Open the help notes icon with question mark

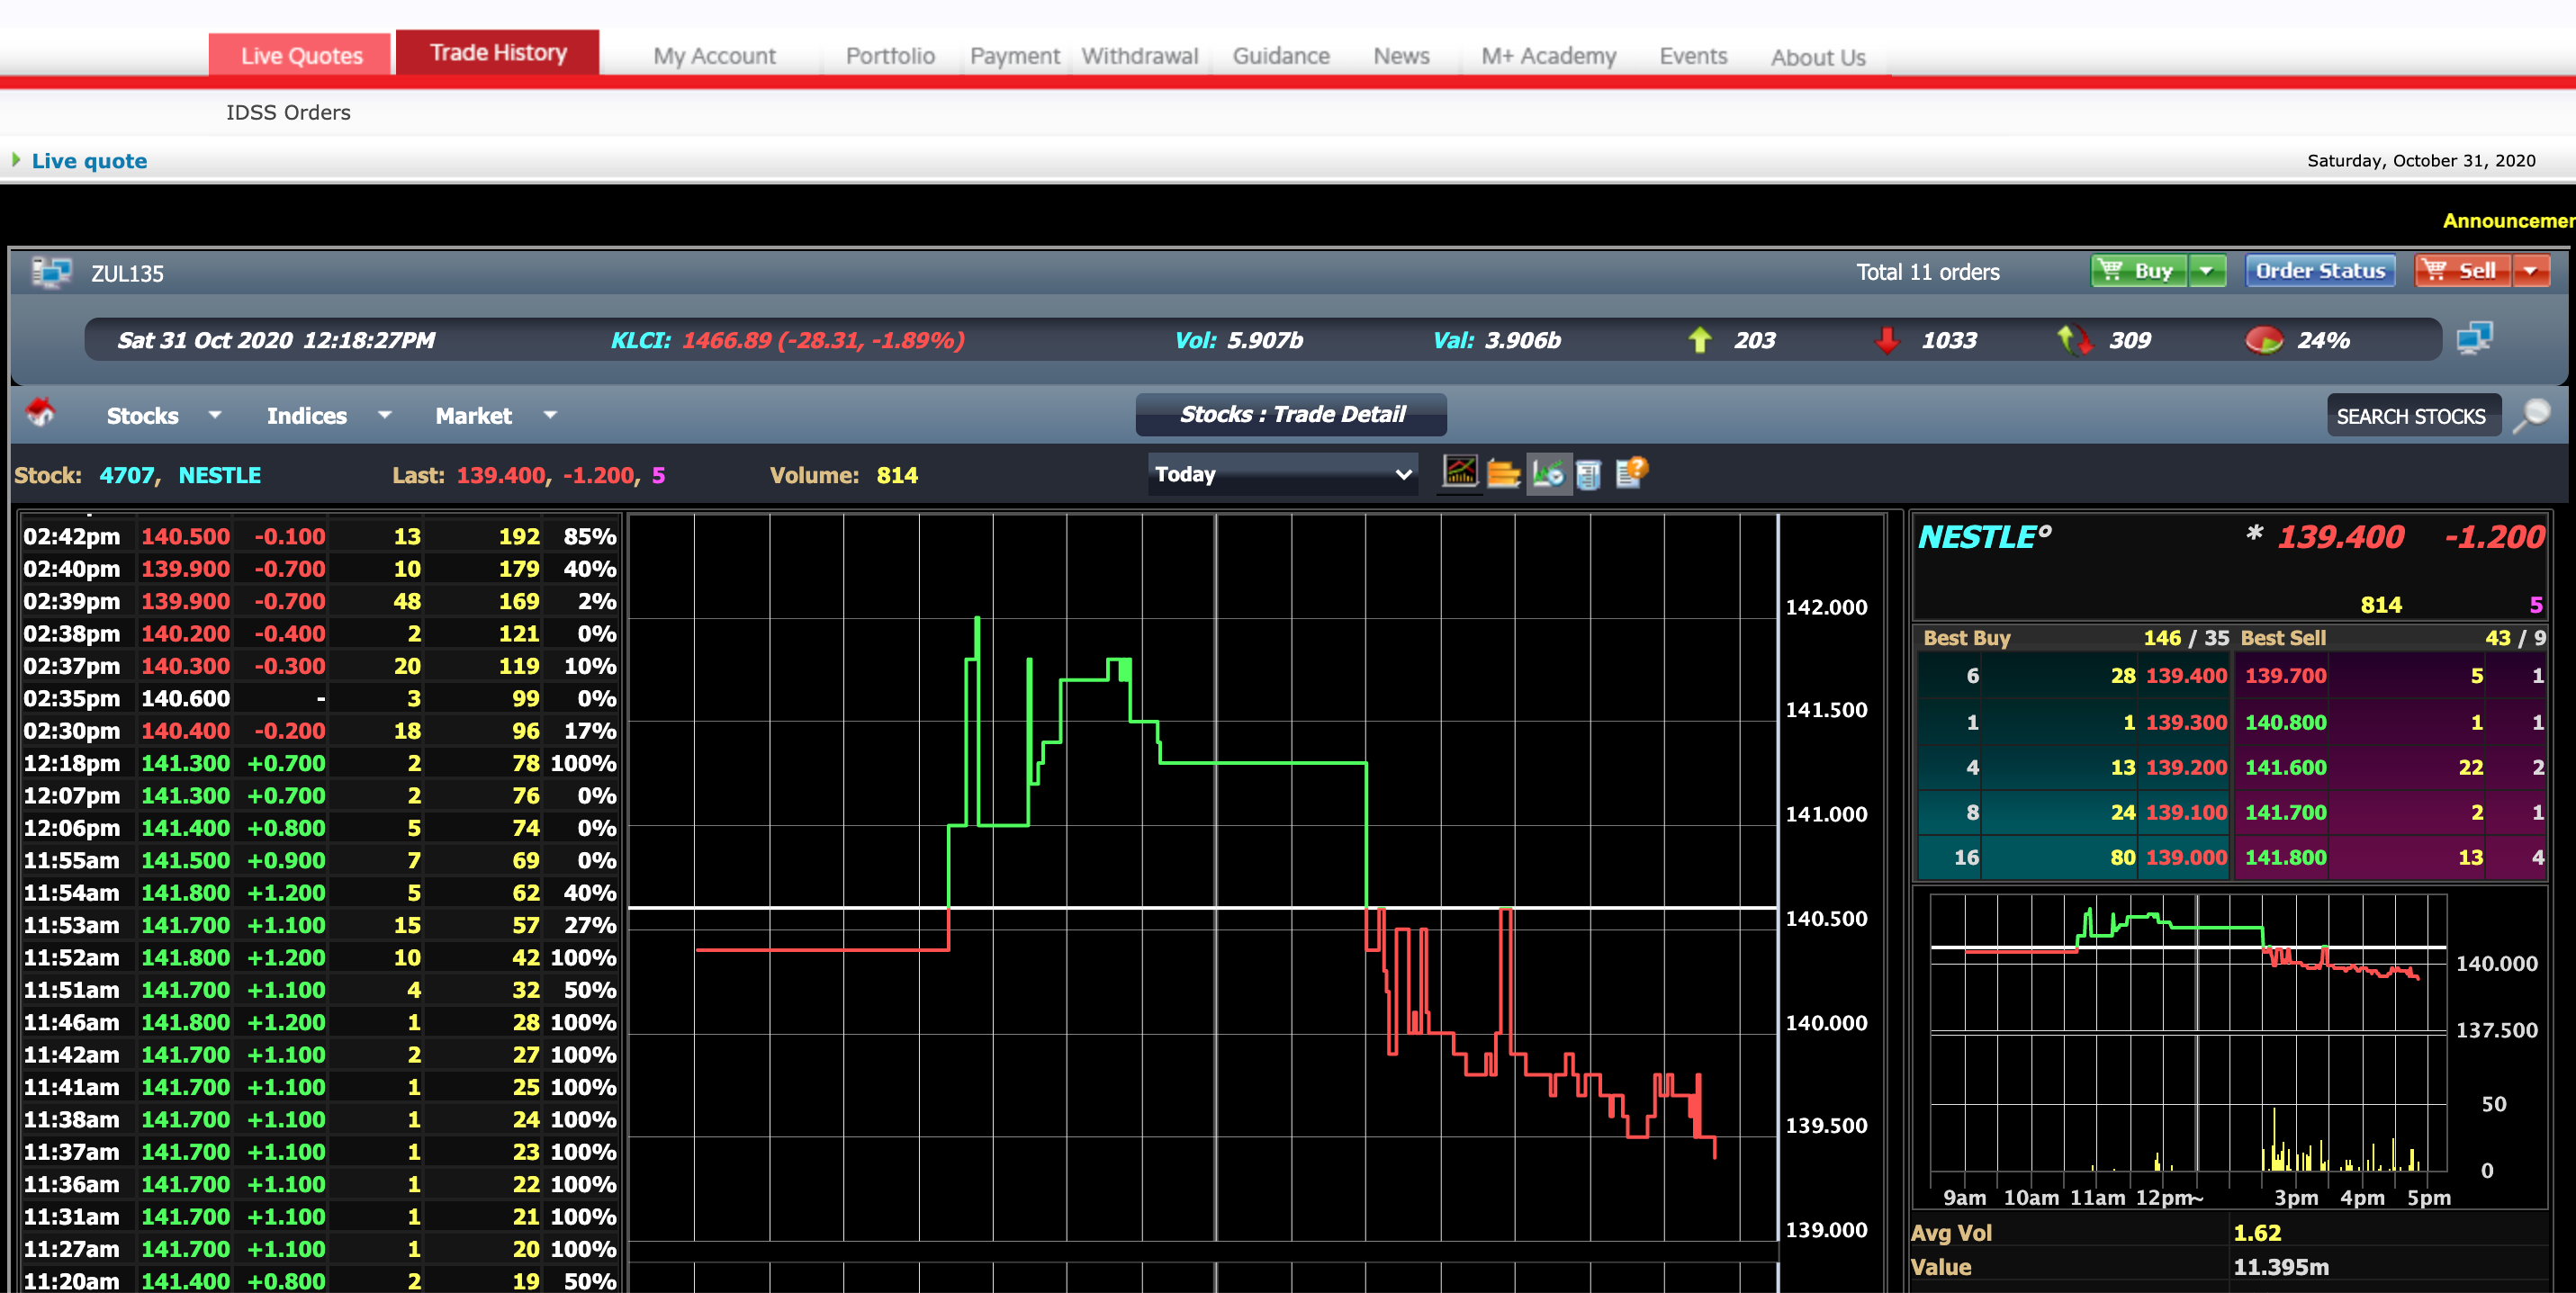[1631, 475]
